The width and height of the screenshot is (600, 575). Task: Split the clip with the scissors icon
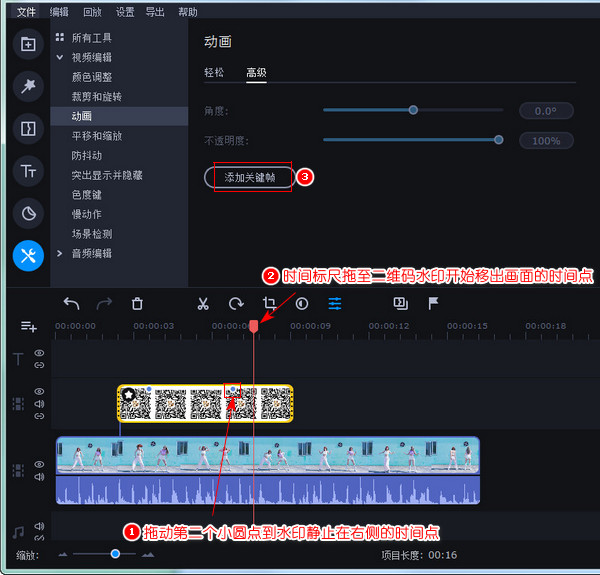pyautogui.click(x=203, y=304)
